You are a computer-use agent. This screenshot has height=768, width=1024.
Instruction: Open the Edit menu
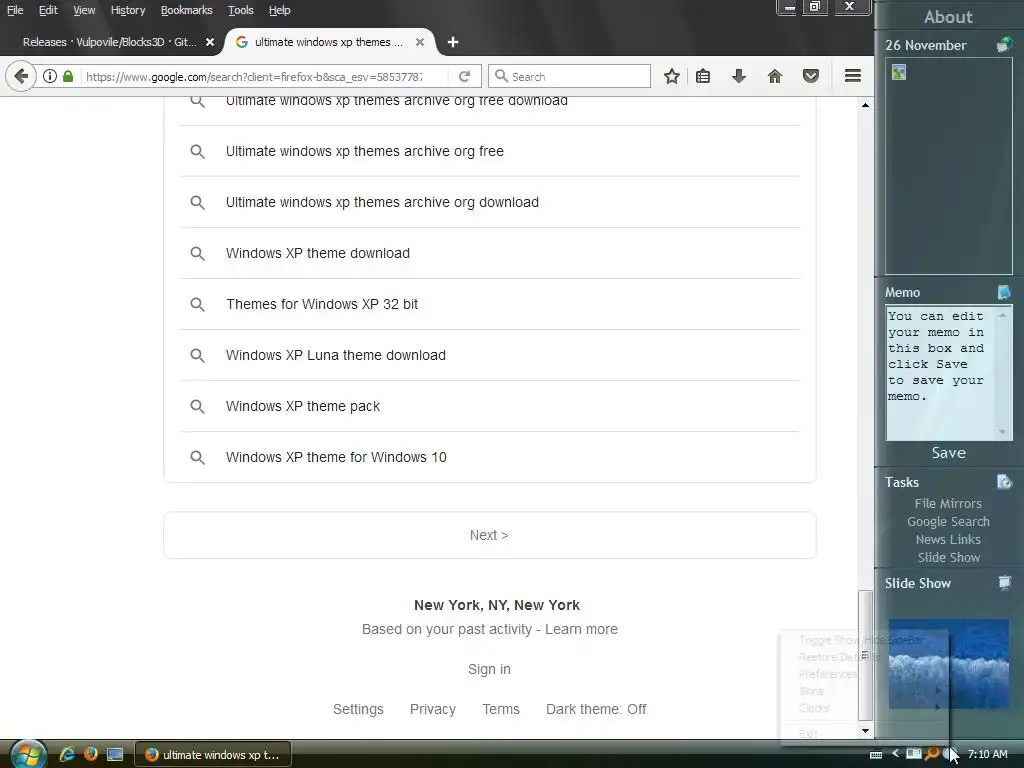(48, 10)
